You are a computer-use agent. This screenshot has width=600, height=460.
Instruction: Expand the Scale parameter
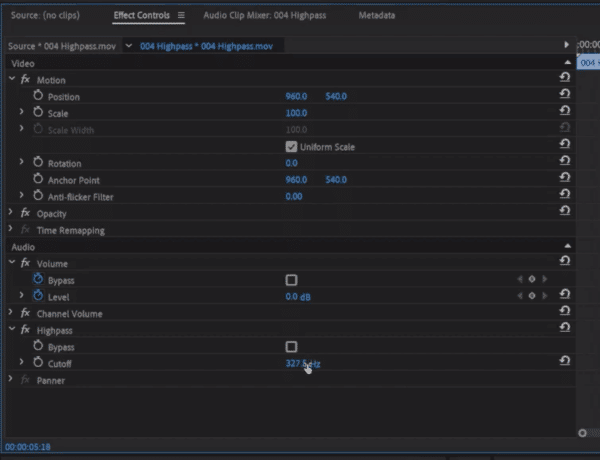(x=21, y=112)
